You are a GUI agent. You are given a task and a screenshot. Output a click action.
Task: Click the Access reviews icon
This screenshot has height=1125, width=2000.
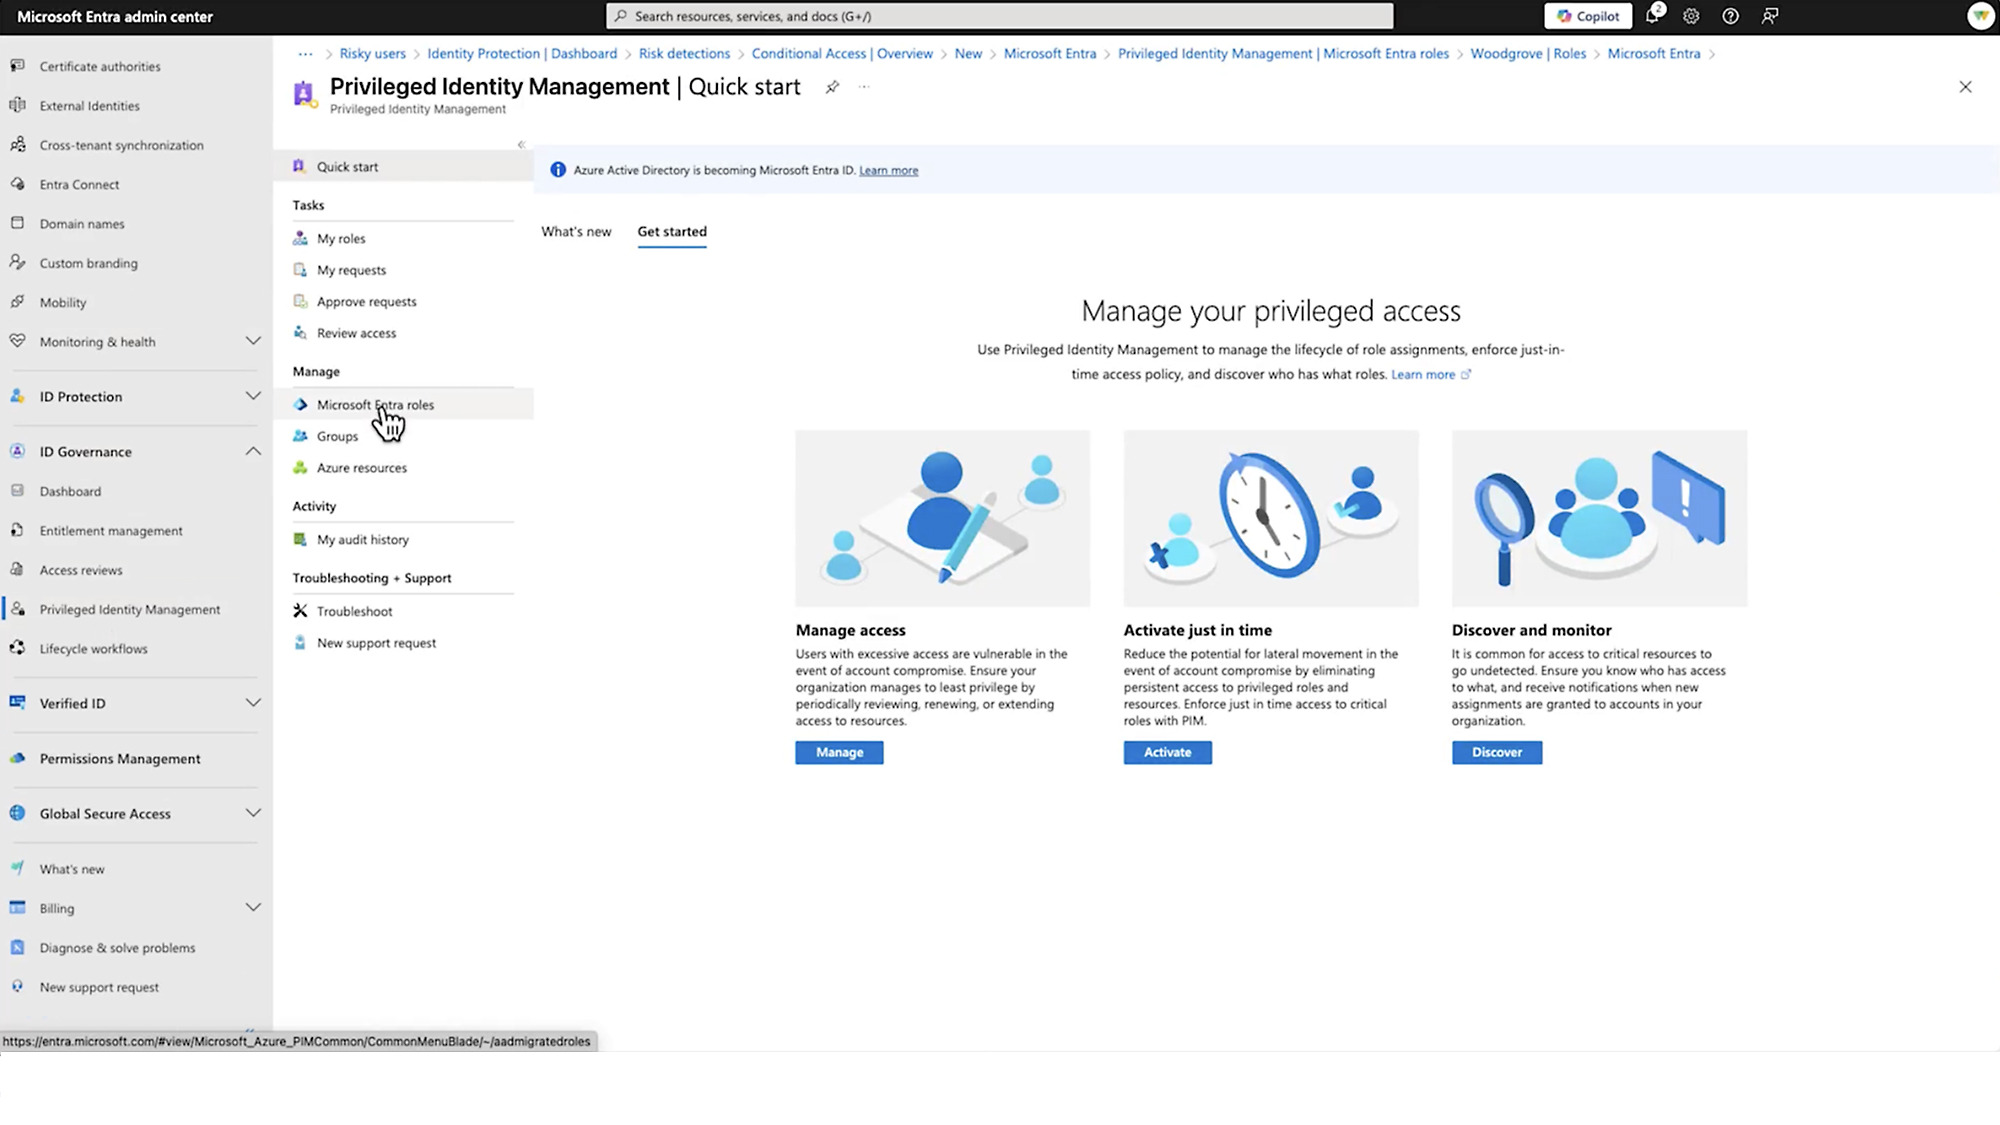17,570
